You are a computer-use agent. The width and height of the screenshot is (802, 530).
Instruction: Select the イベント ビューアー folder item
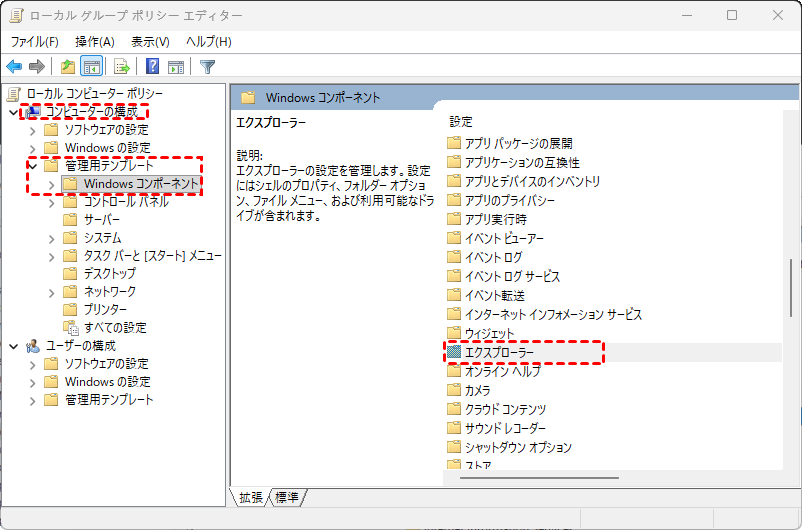[x=504, y=238]
